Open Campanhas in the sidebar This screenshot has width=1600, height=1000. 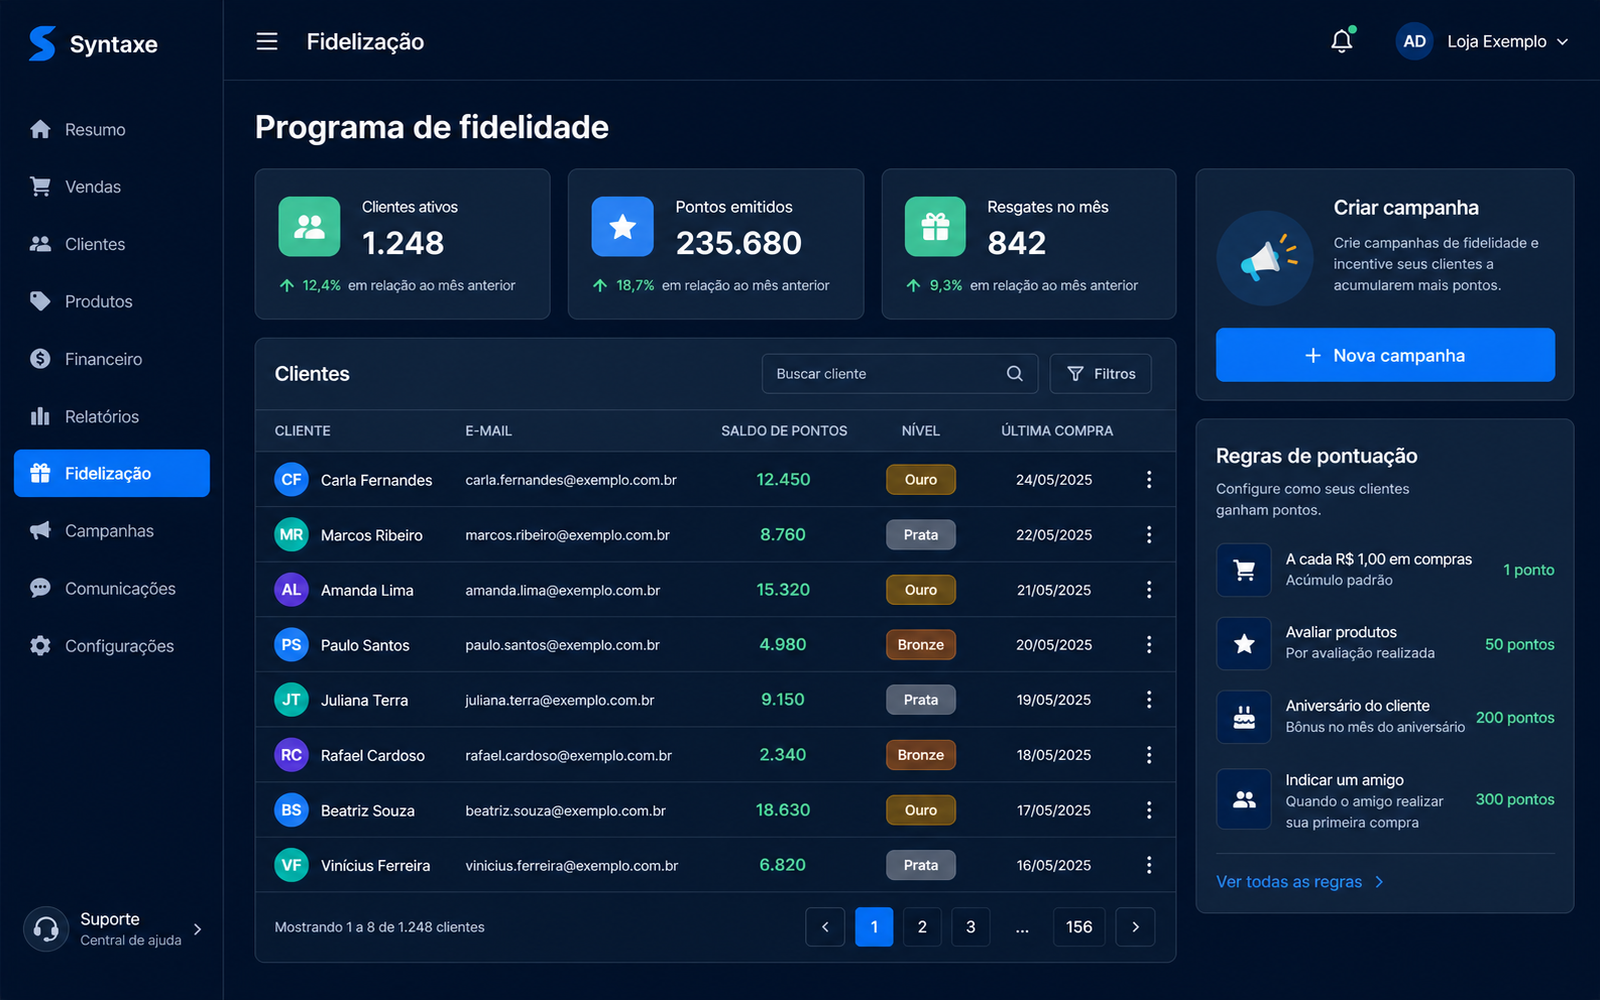(x=112, y=531)
